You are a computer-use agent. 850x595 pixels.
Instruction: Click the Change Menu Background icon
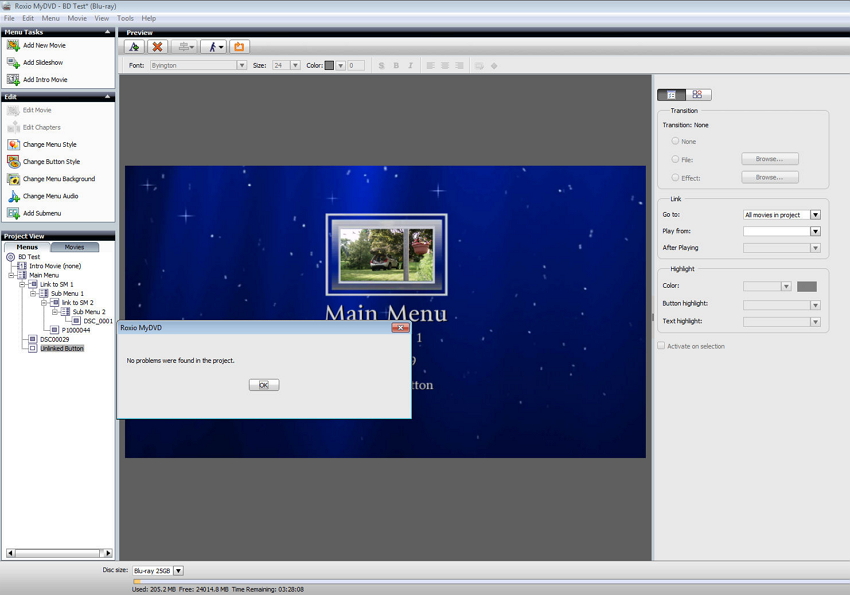[13, 179]
